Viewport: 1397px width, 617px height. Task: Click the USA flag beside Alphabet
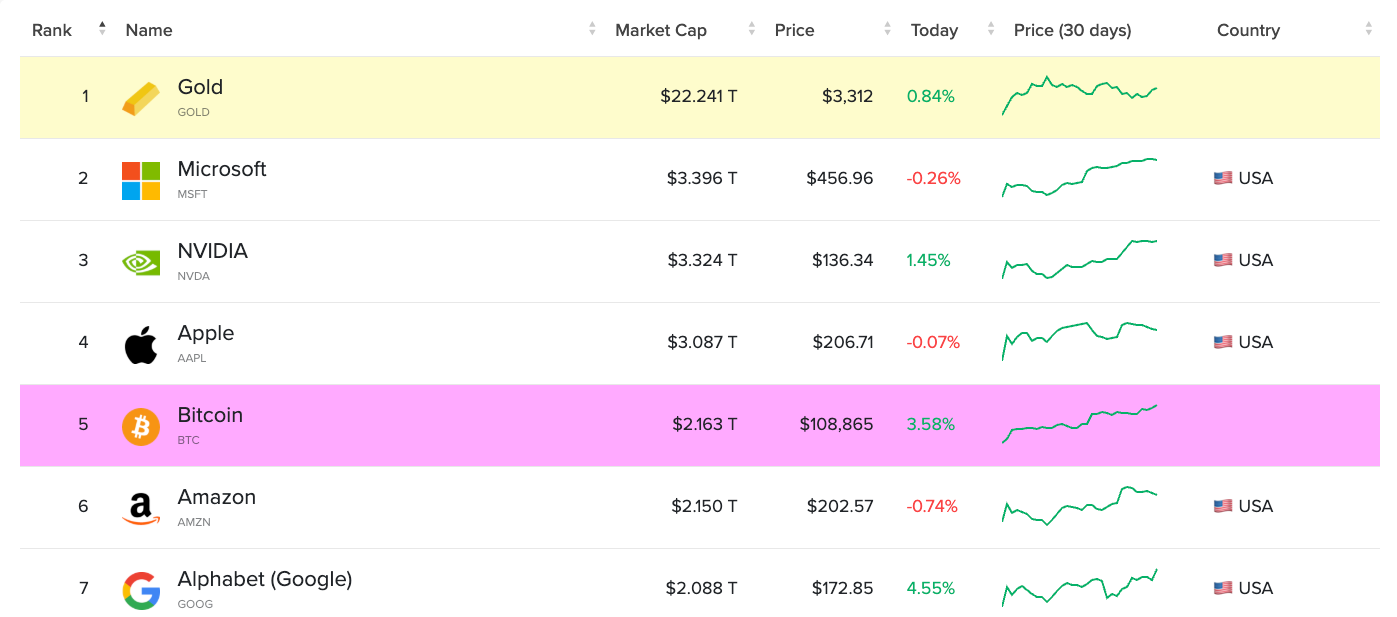point(1222,588)
